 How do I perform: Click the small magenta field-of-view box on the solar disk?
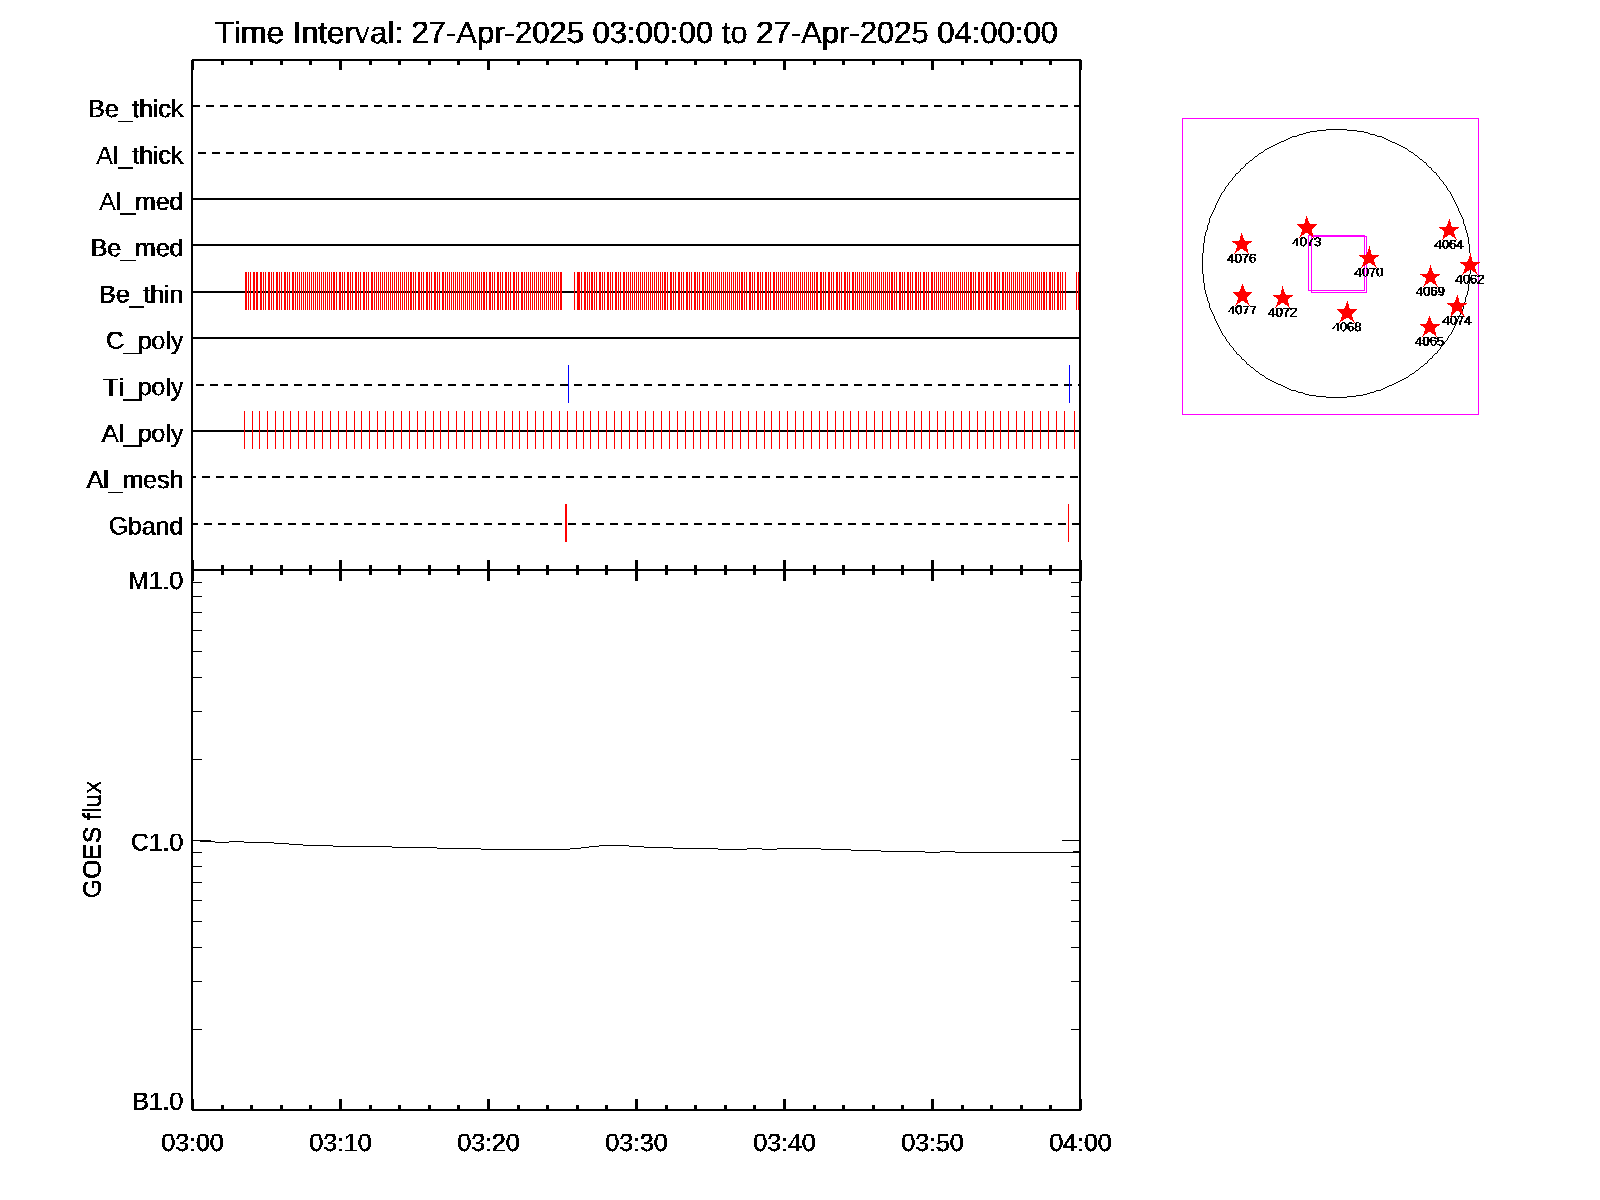click(x=1338, y=264)
